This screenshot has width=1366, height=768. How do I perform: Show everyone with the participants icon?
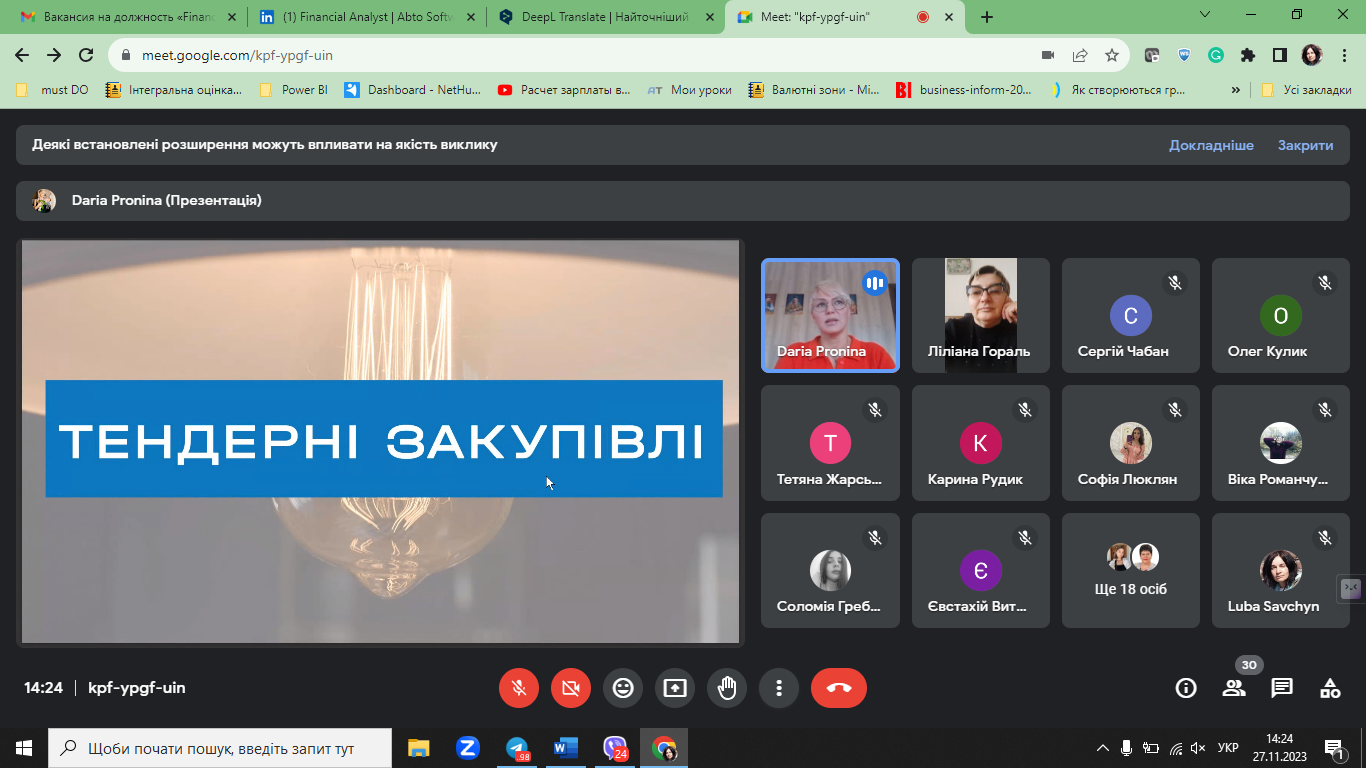1234,688
